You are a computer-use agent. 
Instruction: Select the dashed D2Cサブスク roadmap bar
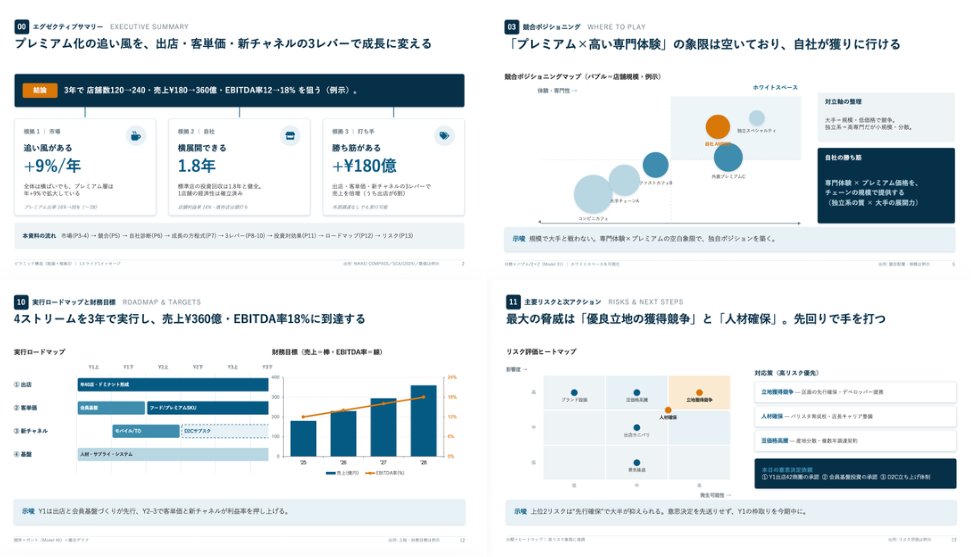tap(224, 431)
